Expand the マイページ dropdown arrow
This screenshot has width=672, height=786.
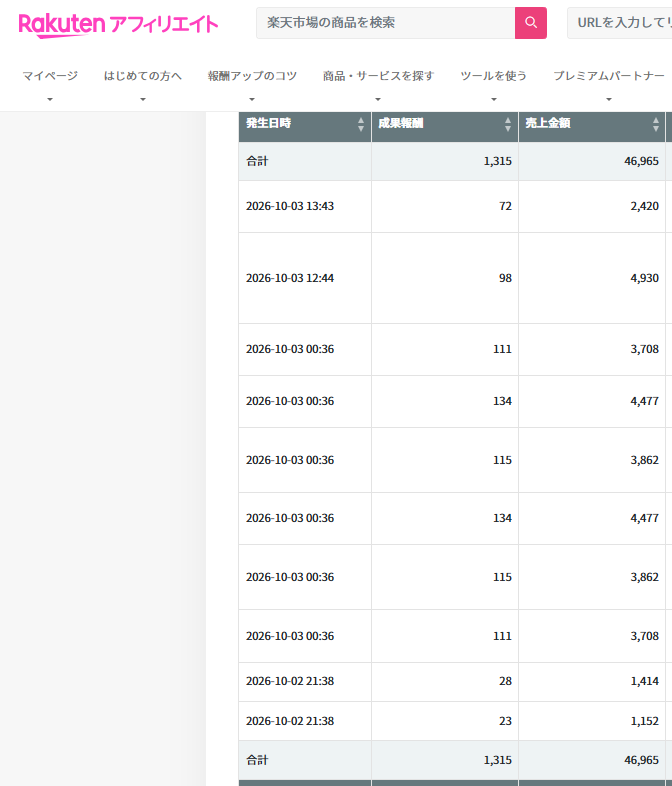[x=50, y=99]
